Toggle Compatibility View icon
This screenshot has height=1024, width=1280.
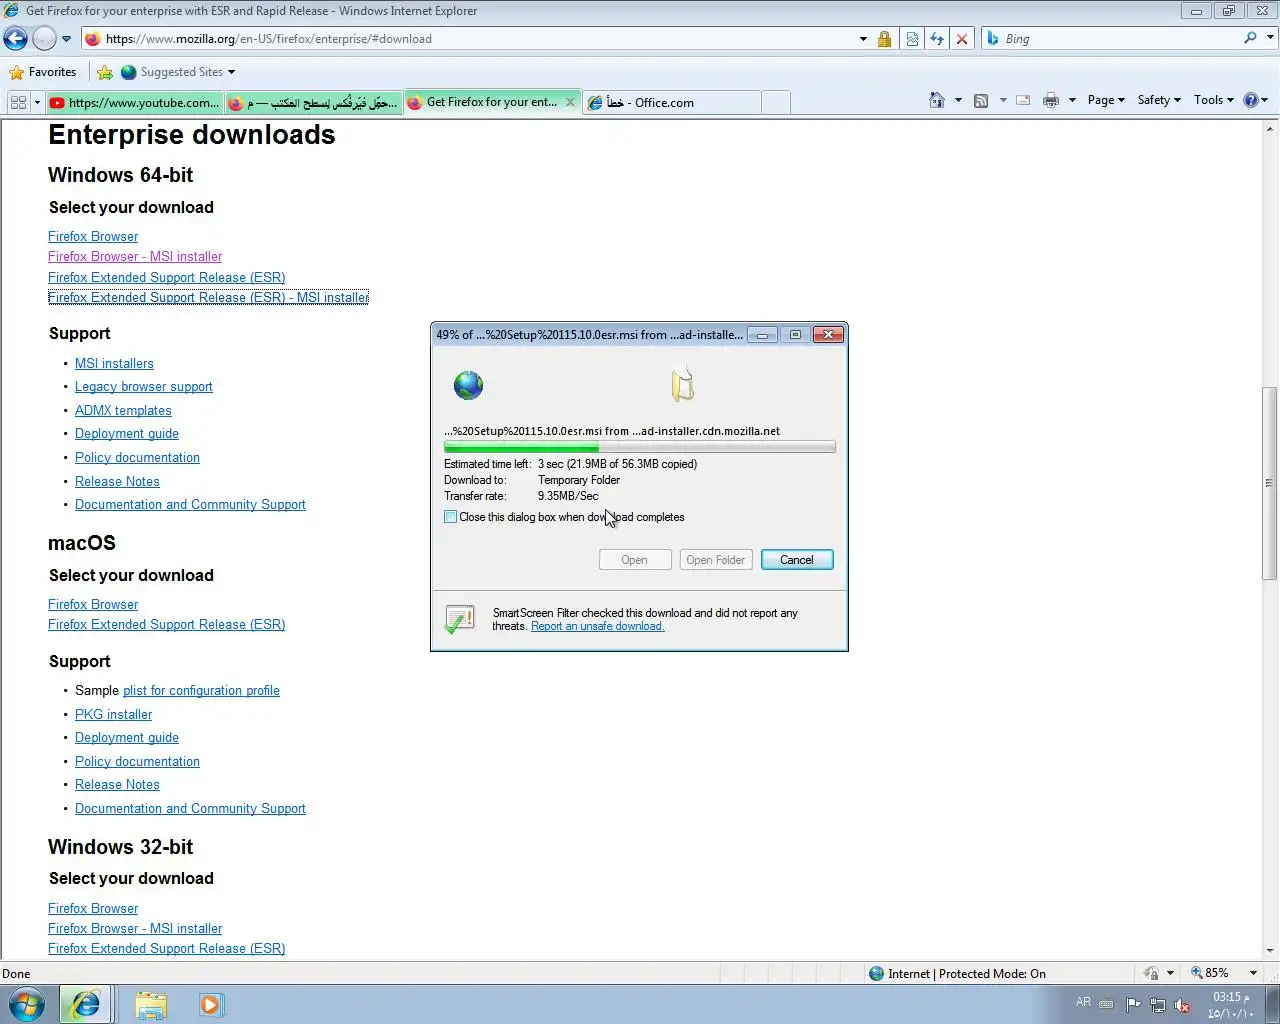[912, 39]
